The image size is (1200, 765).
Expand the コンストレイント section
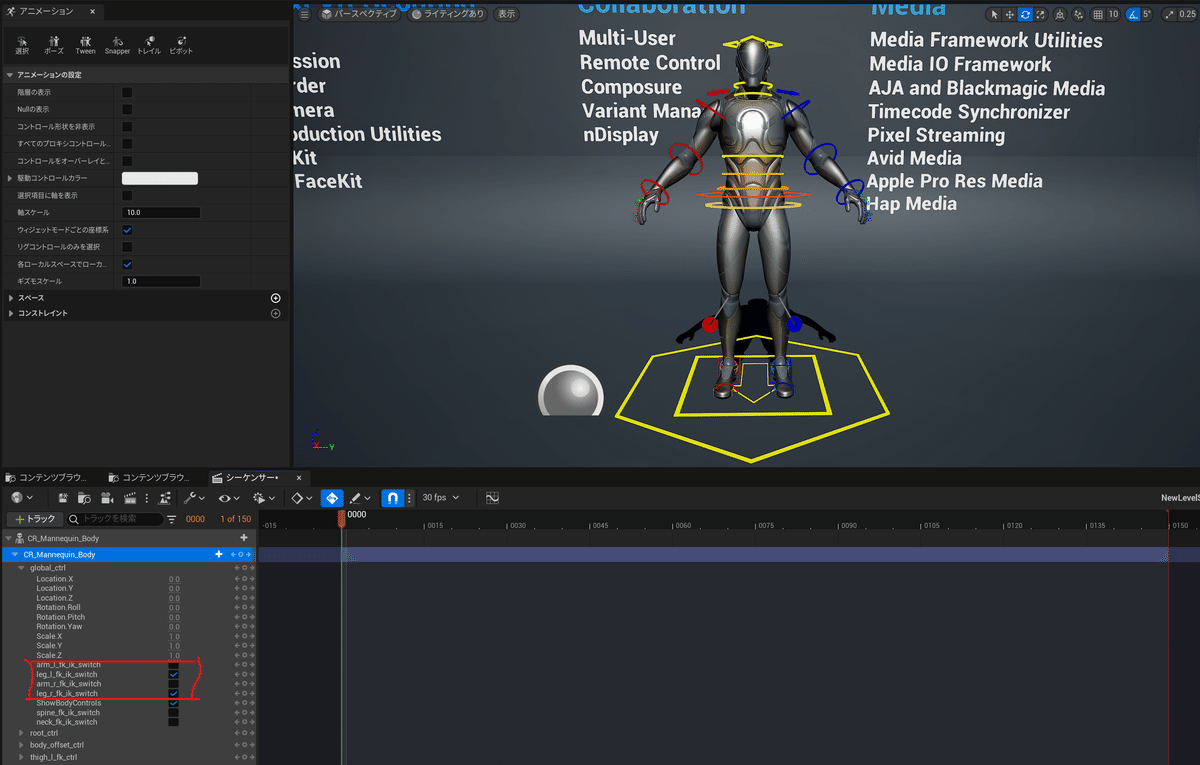pyautogui.click(x=10, y=314)
